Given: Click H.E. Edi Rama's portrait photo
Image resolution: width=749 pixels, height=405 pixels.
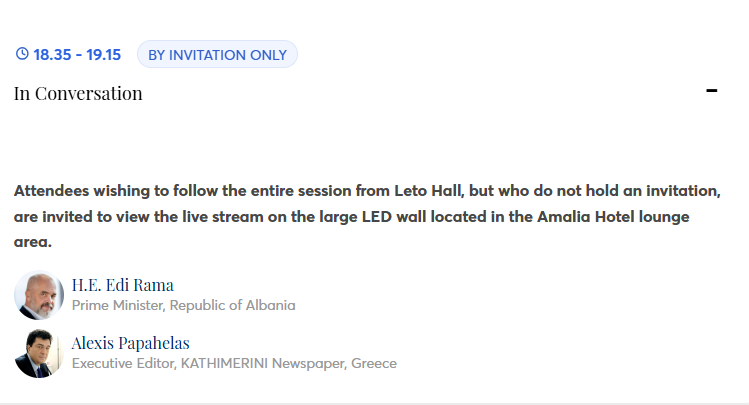Looking at the screenshot, I should pyautogui.click(x=39, y=295).
